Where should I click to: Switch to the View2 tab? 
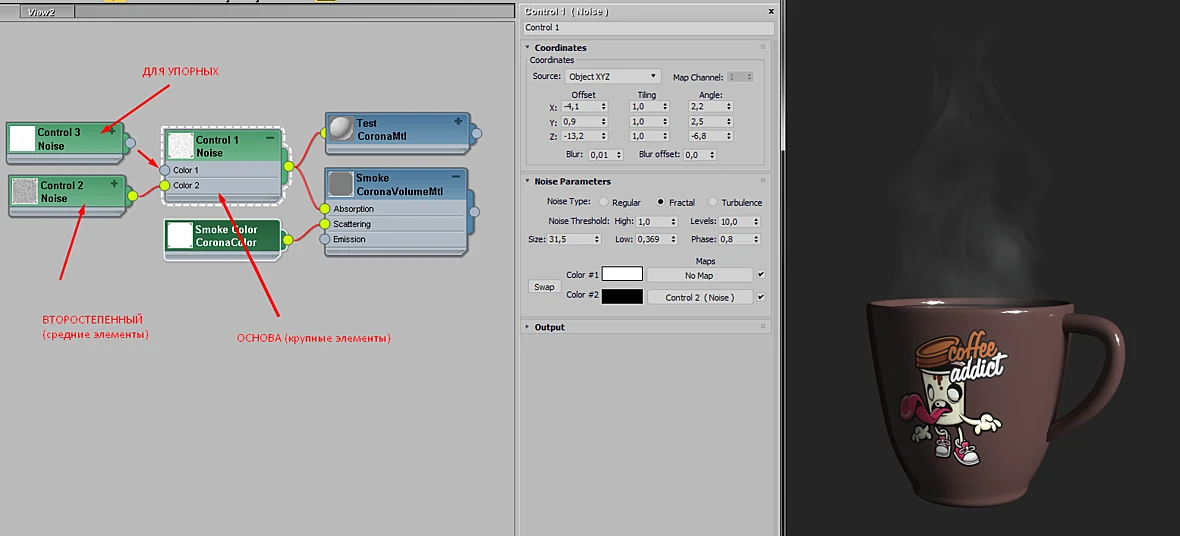tap(41, 12)
